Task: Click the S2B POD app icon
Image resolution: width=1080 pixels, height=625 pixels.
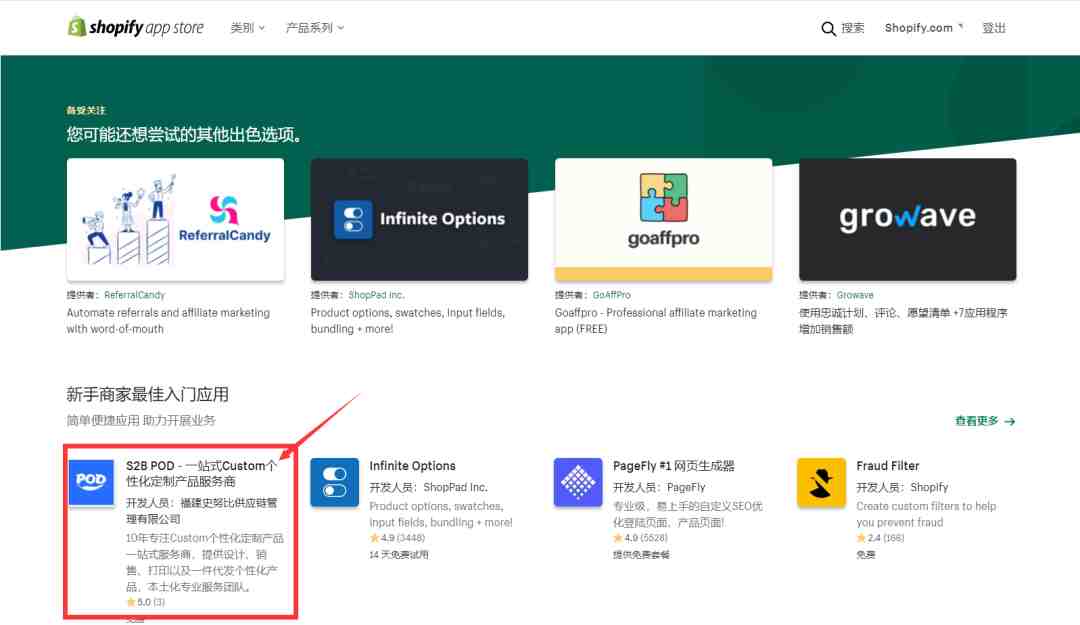Action: click(x=91, y=482)
